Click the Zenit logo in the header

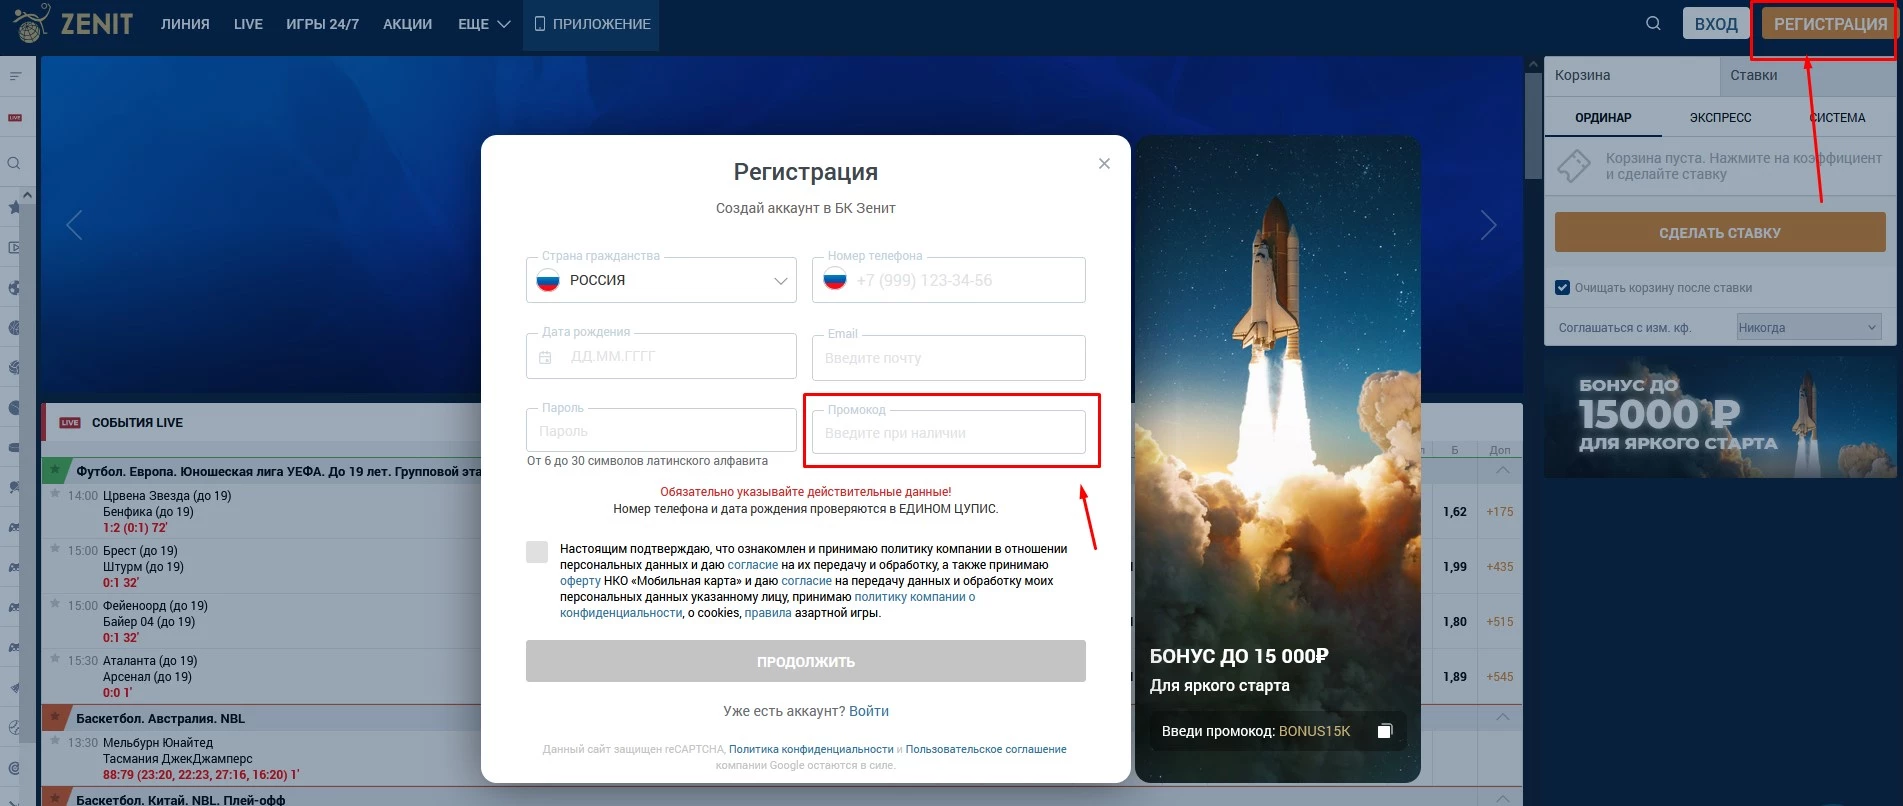[x=72, y=23]
